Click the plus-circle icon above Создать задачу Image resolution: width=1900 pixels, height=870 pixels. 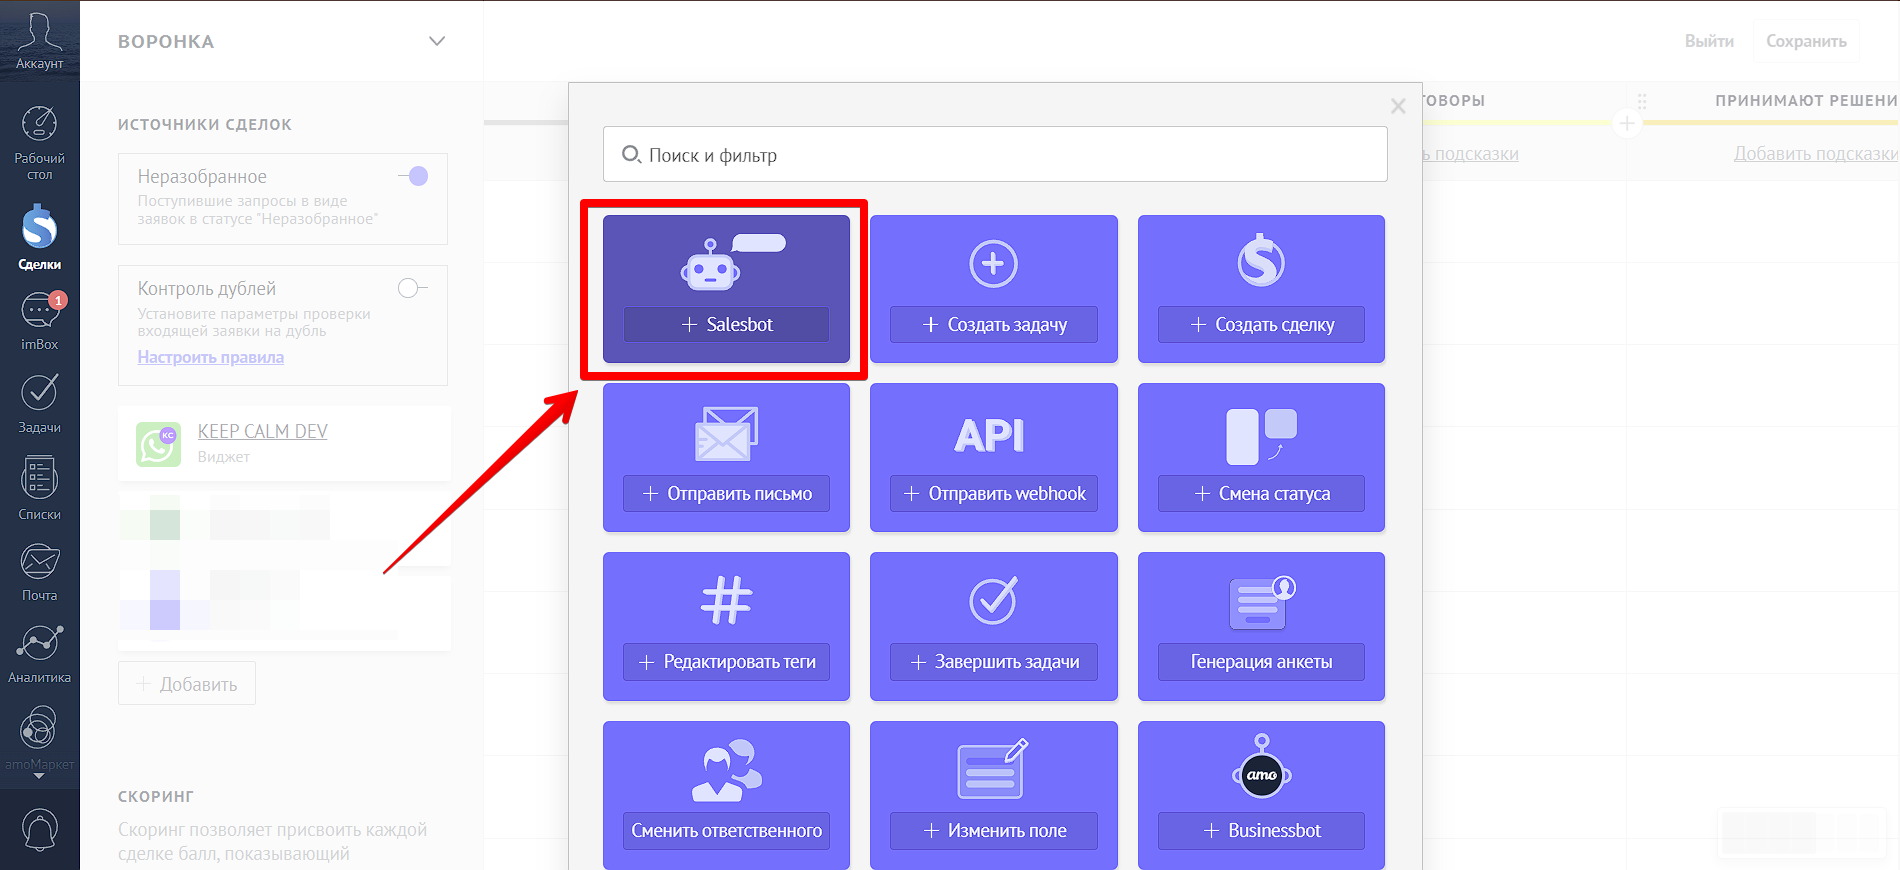click(x=993, y=264)
